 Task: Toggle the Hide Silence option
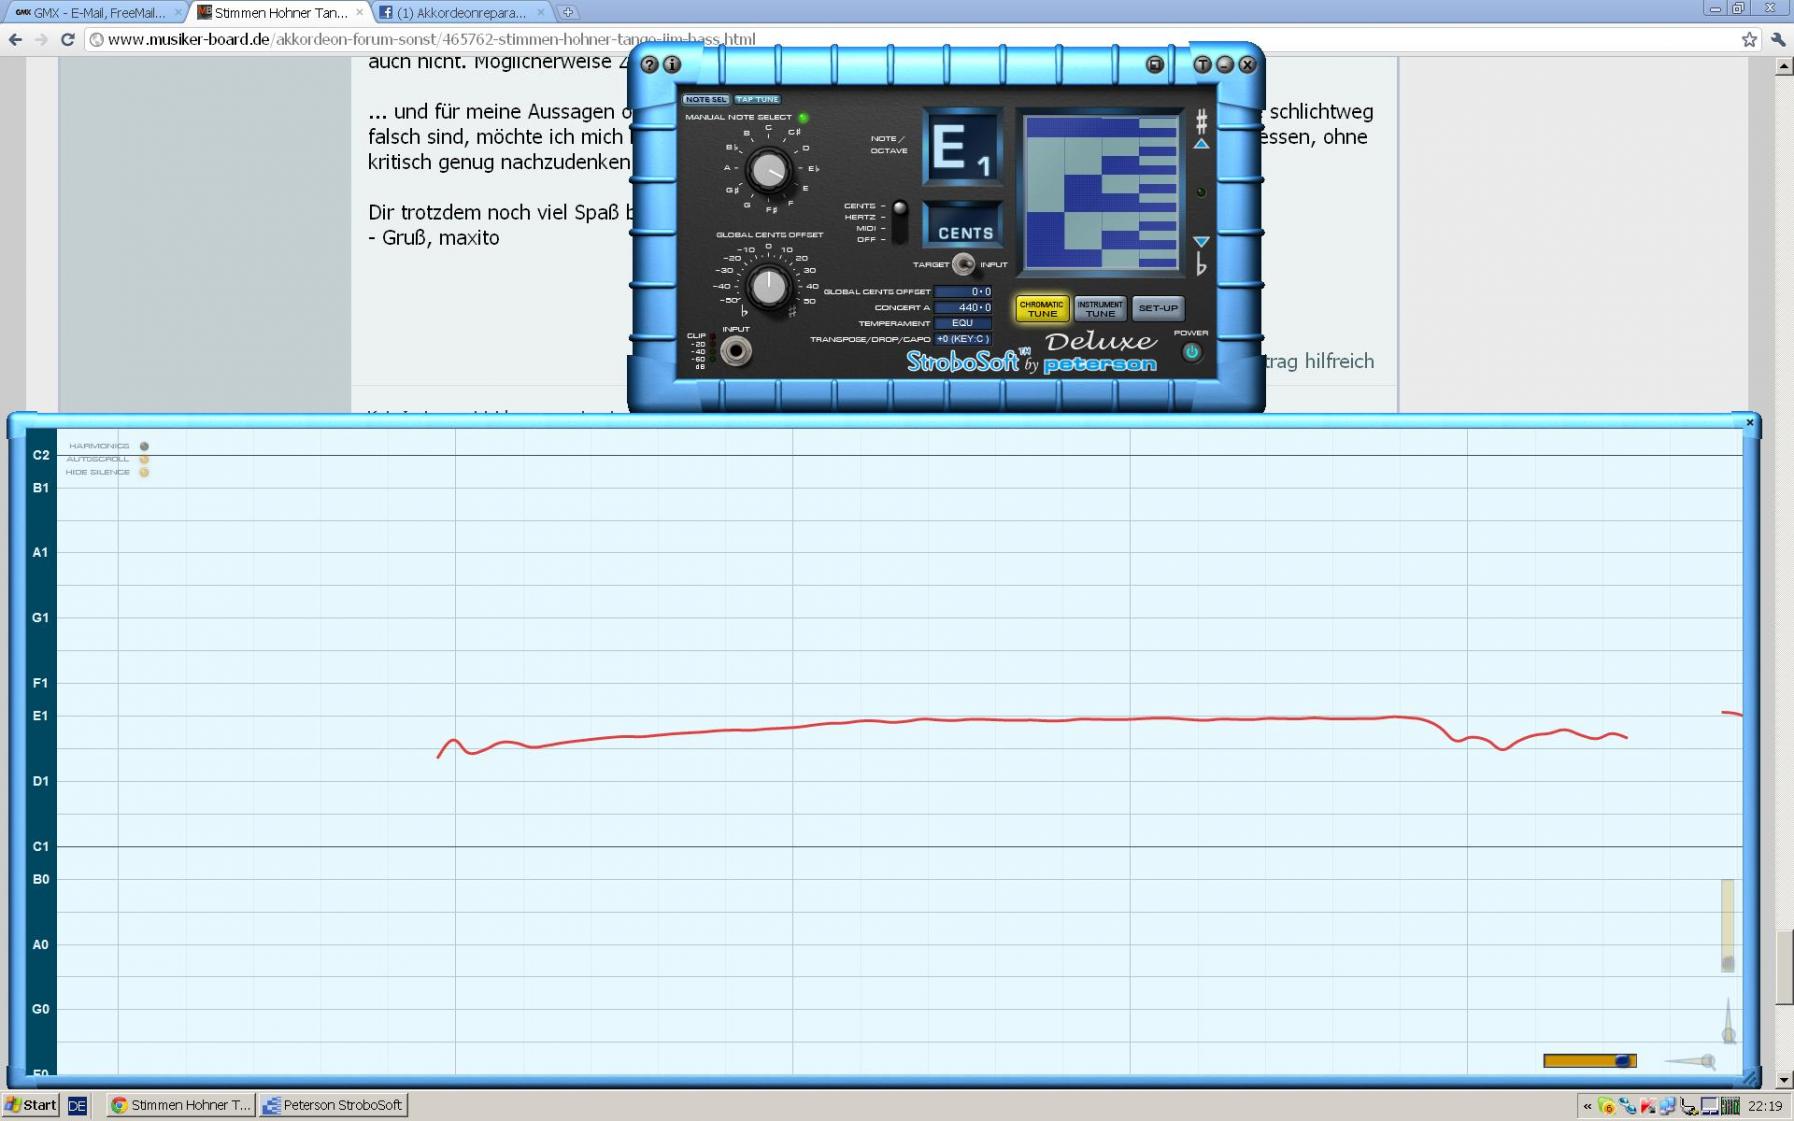[x=144, y=472]
